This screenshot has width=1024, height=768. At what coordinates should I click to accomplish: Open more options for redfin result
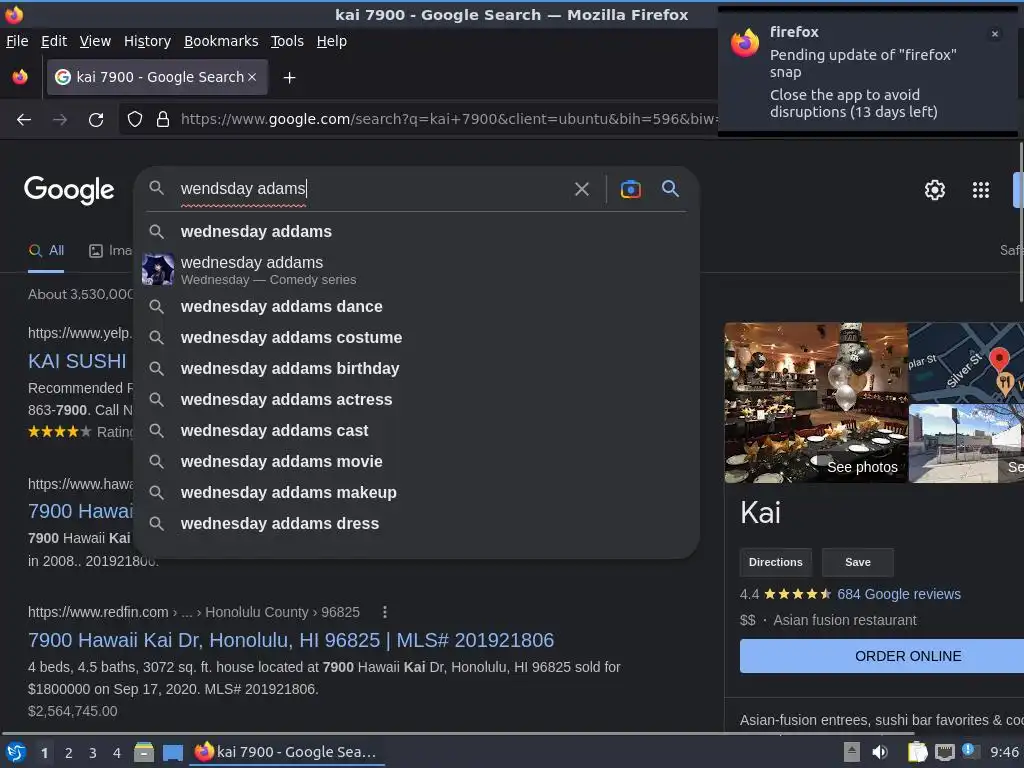click(x=385, y=612)
